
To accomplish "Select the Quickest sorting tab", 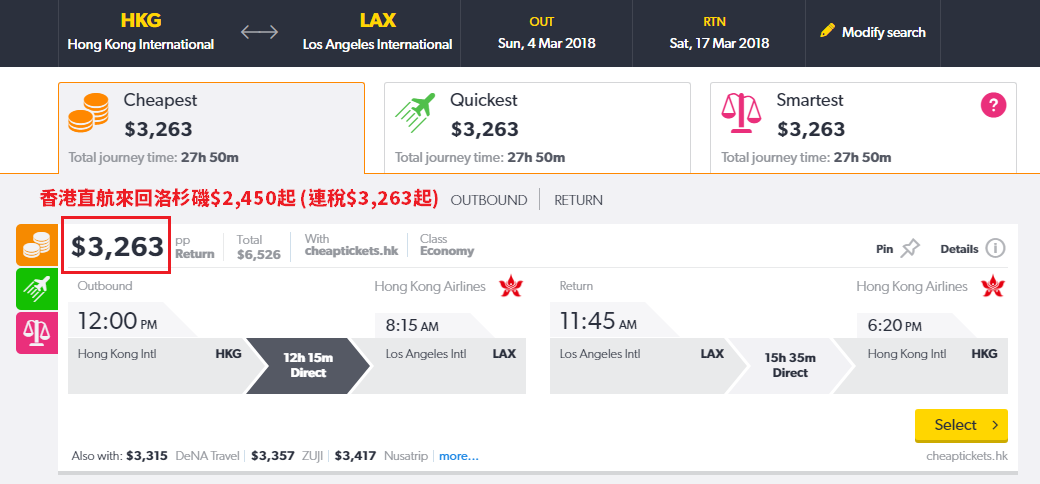I will [537, 128].
